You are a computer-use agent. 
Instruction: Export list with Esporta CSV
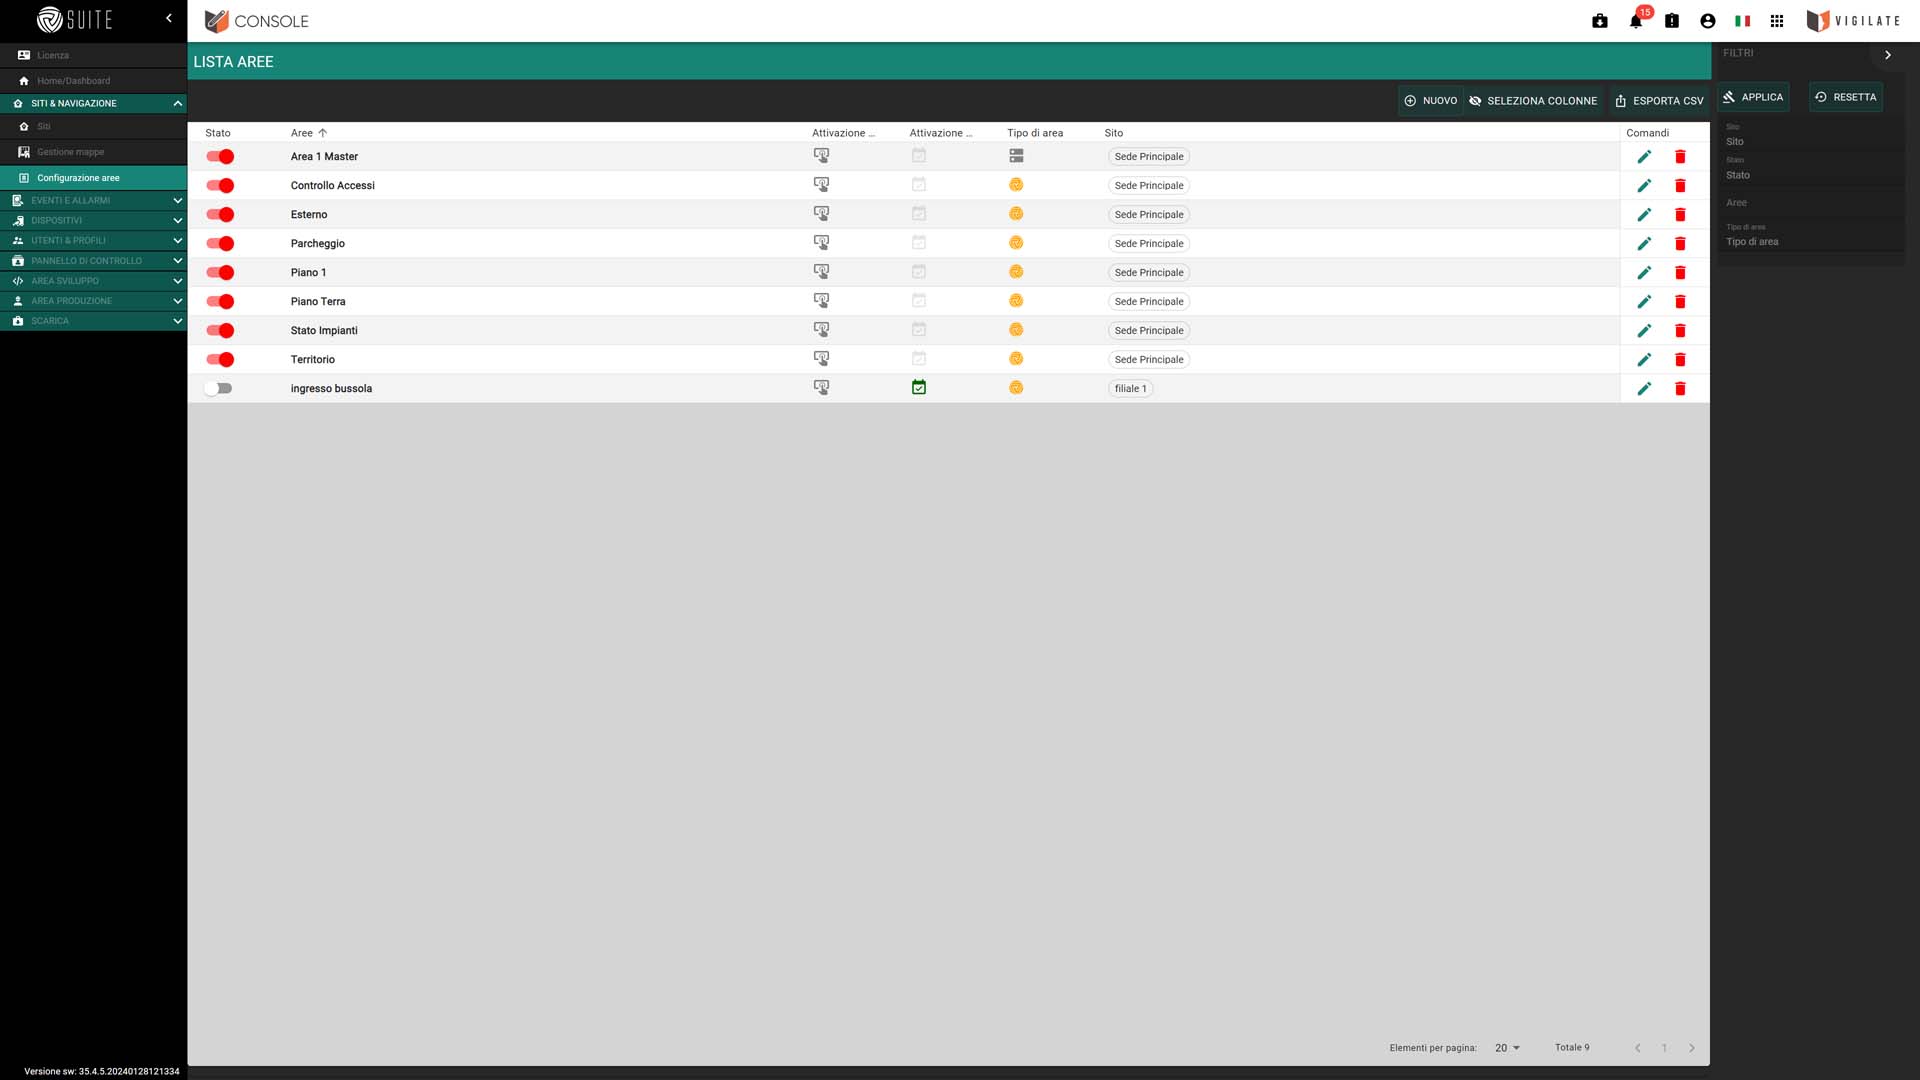(x=1659, y=101)
